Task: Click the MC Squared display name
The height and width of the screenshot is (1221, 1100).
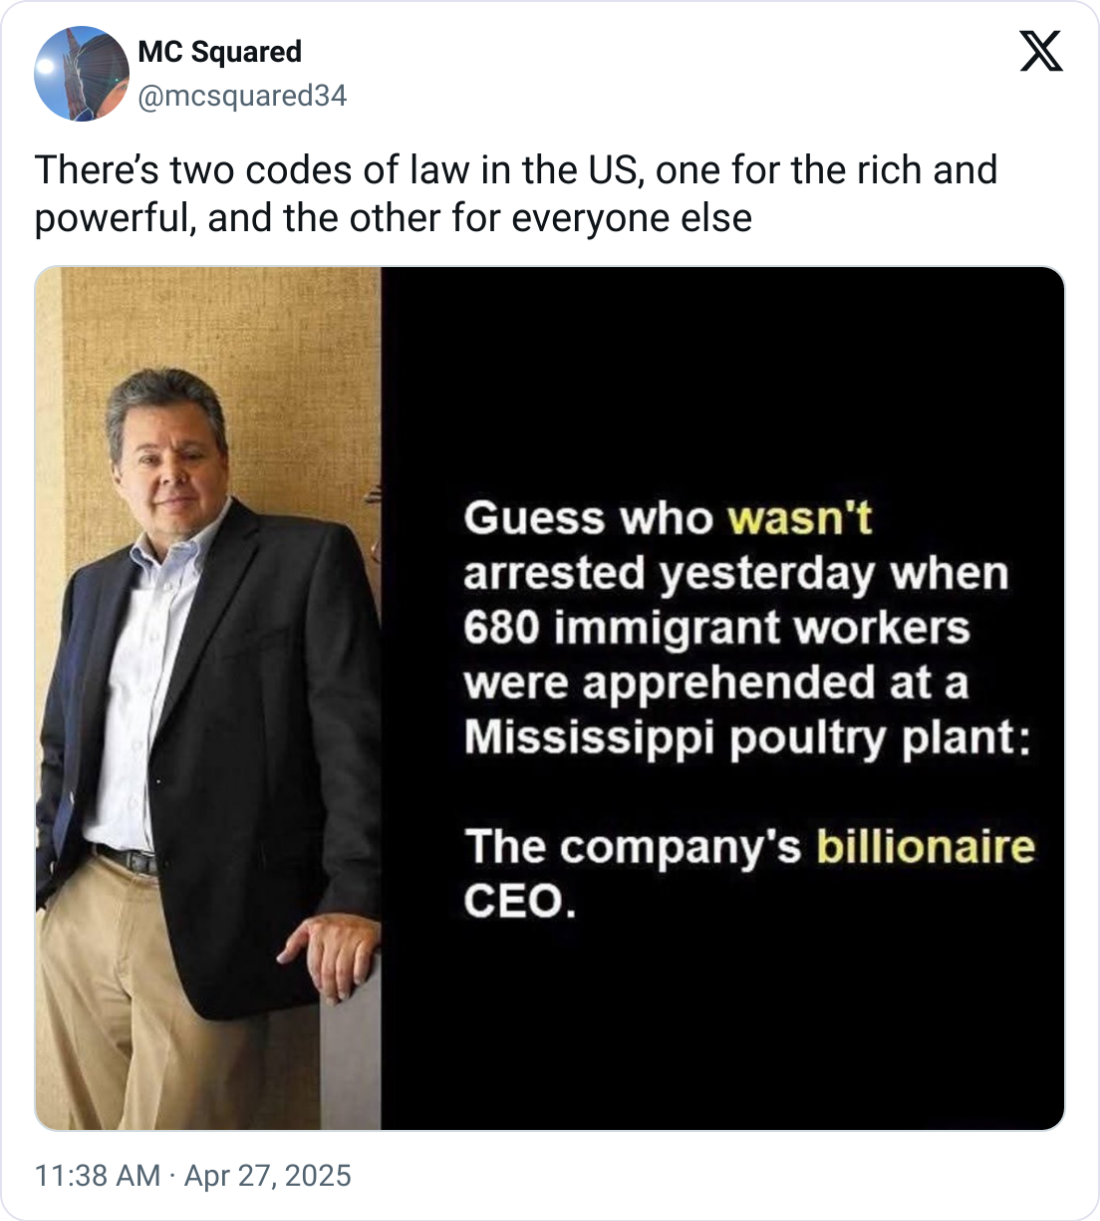Action: click(219, 52)
